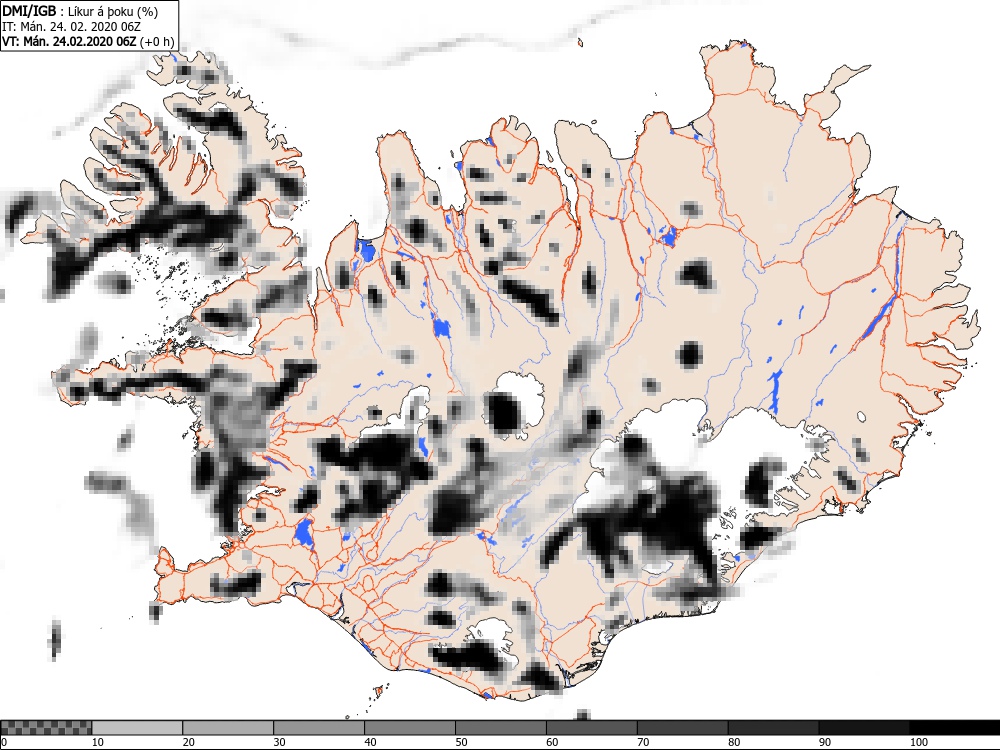
Task: Select the 0–10 checkered legend segment
Action: 47,728
